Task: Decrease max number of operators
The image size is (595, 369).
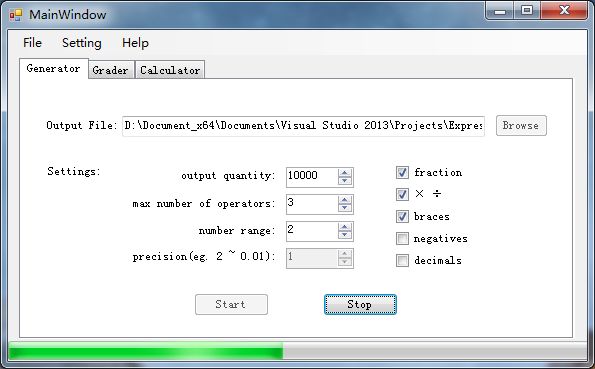Action: 345,208
